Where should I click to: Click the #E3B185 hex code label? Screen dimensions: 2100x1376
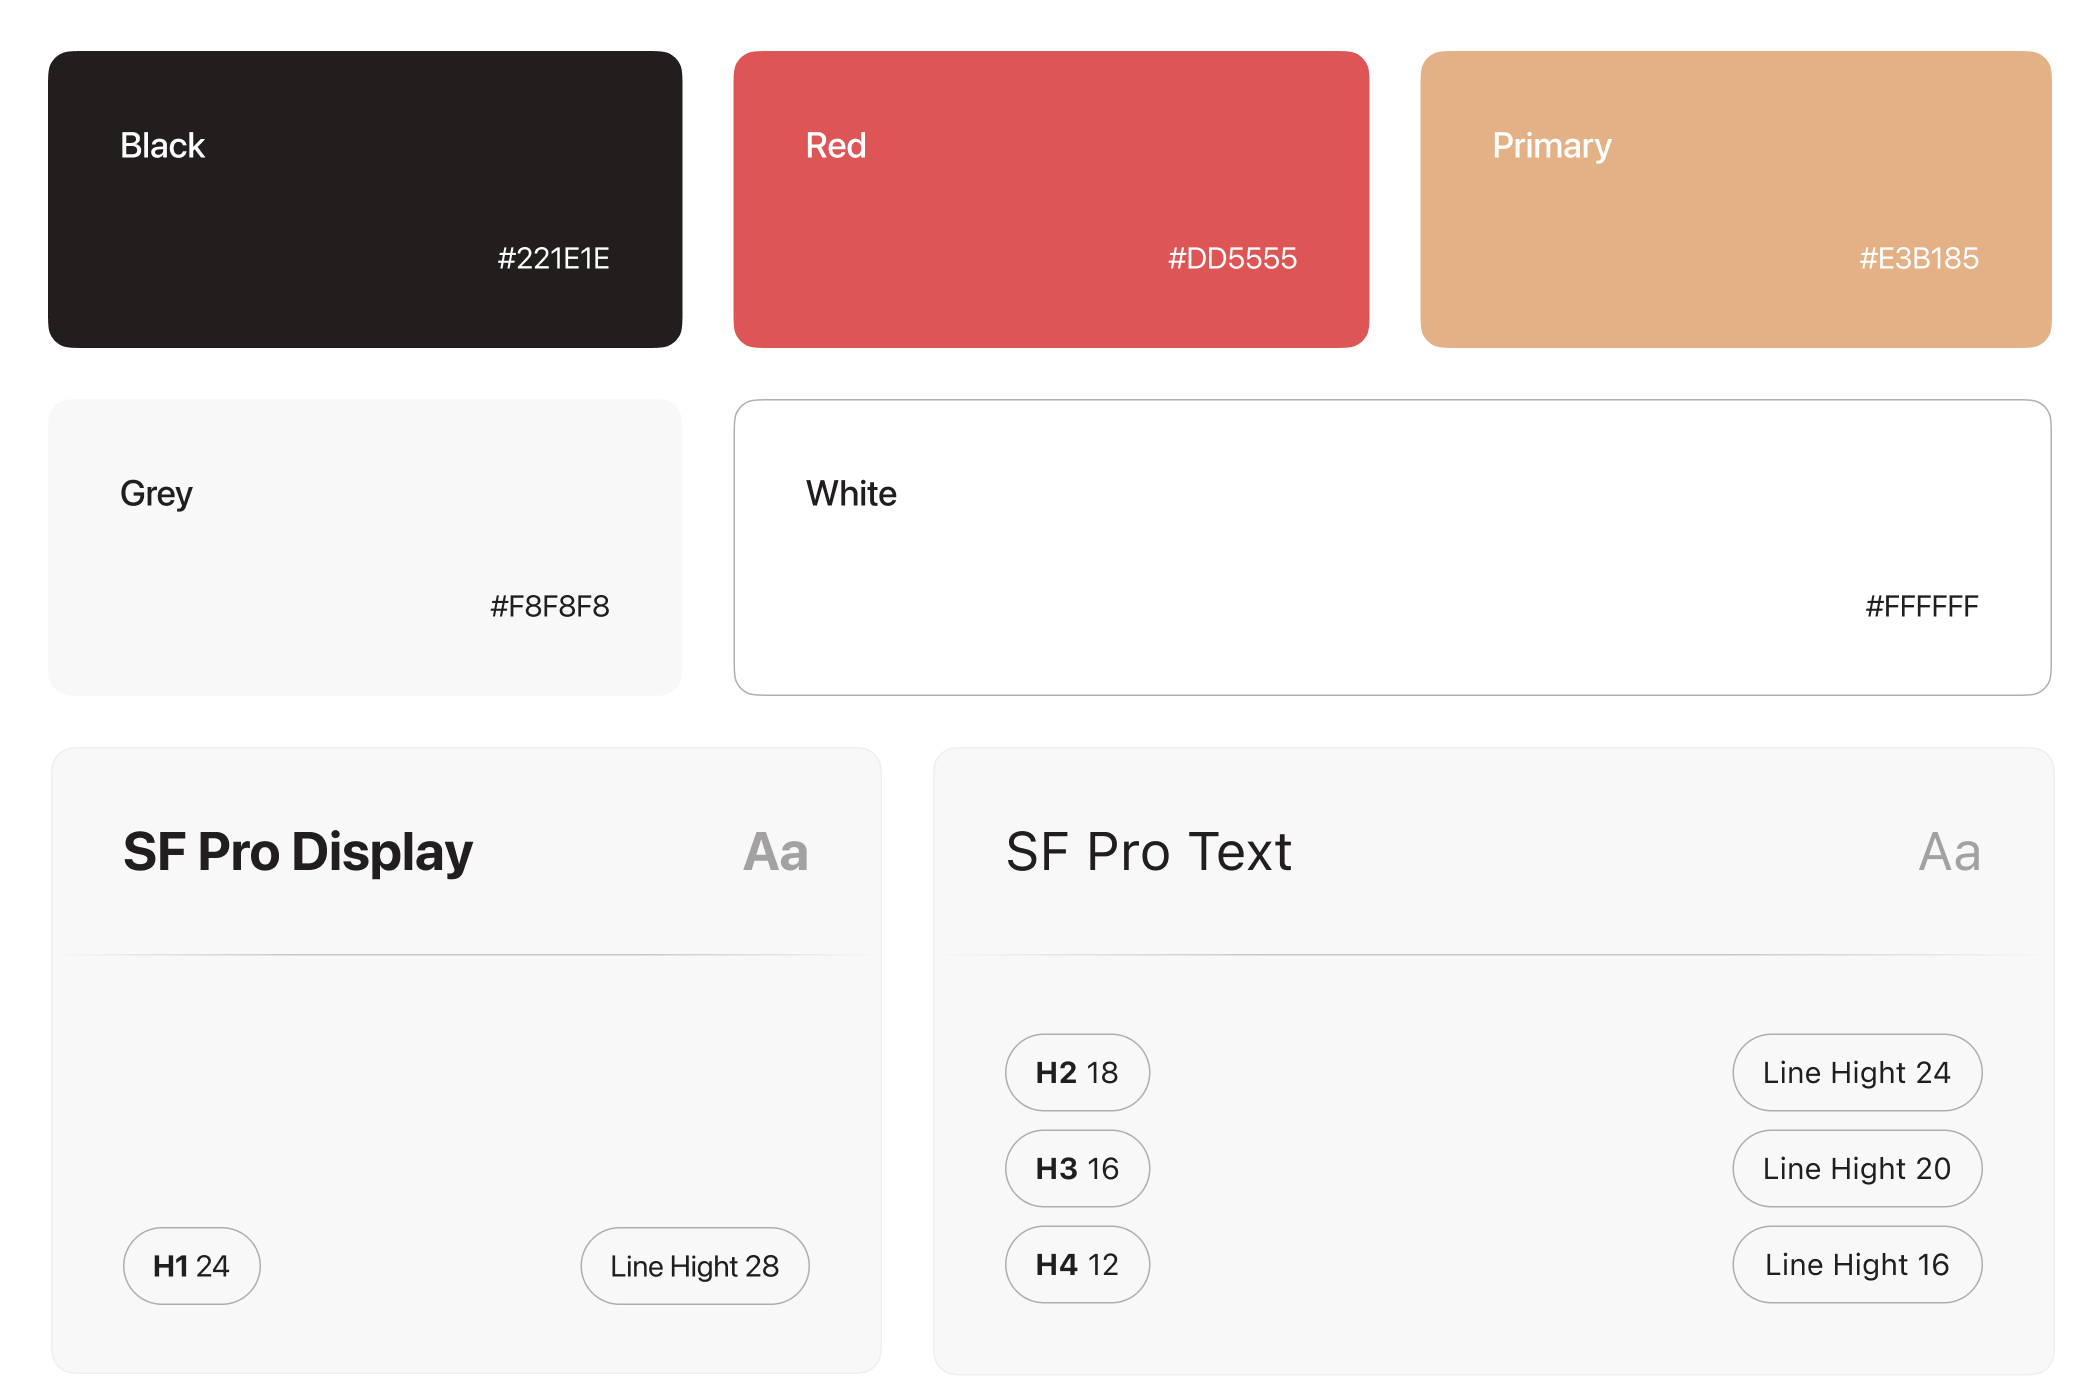1918,258
